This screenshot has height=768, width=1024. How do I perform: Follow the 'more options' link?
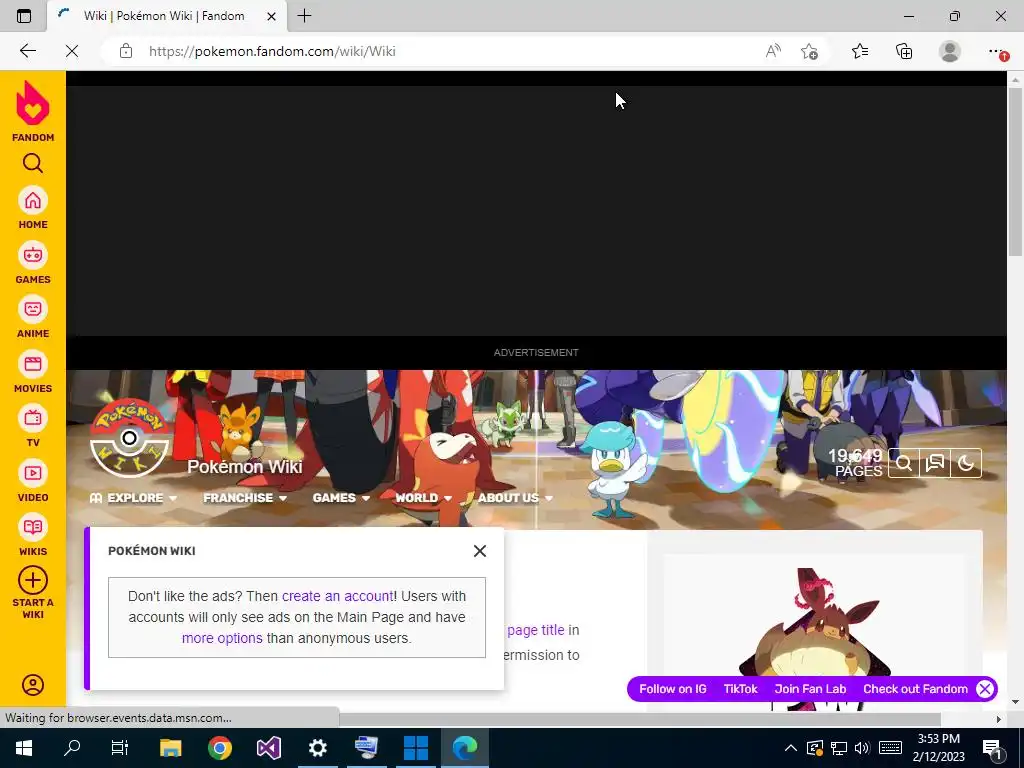coord(222,638)
